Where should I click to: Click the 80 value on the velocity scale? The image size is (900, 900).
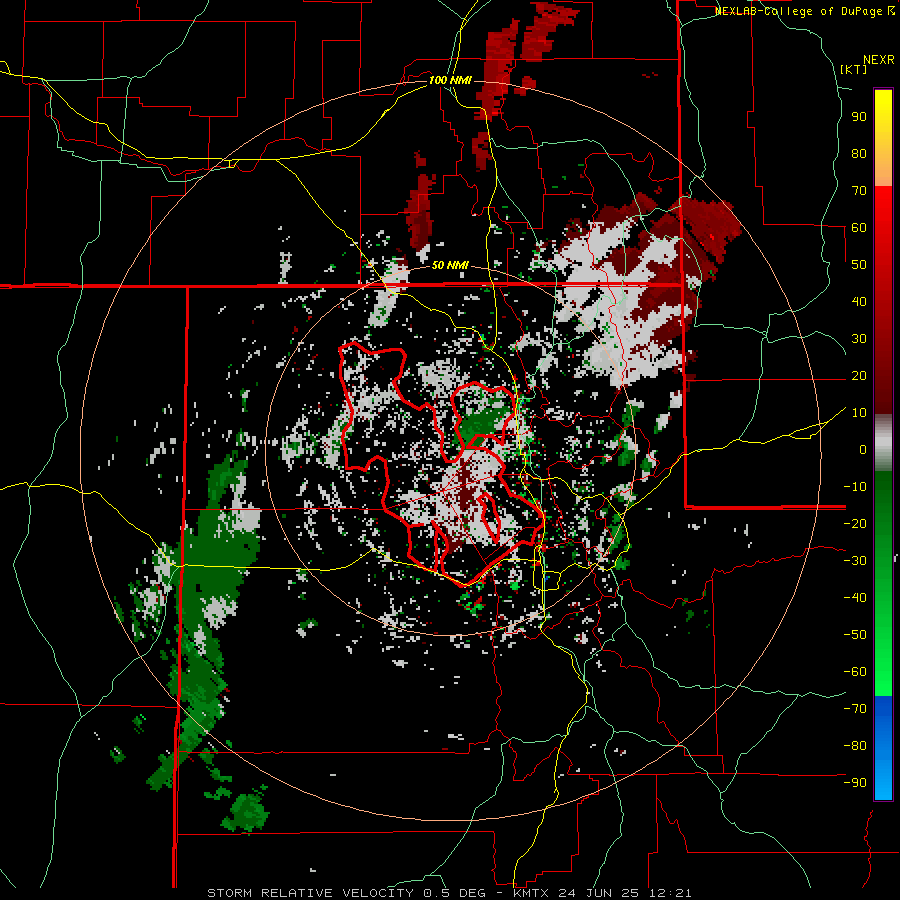[859, 153]
